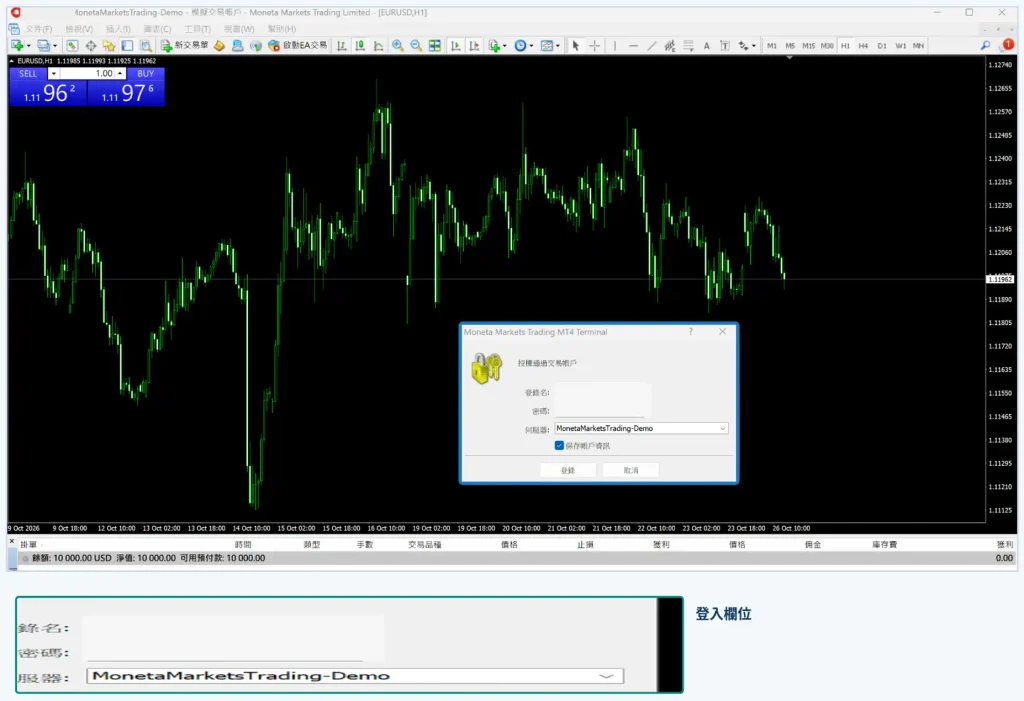Increase lot volume with up arrow
This screenshot has width=1024, height=701.
coord(120,74)
